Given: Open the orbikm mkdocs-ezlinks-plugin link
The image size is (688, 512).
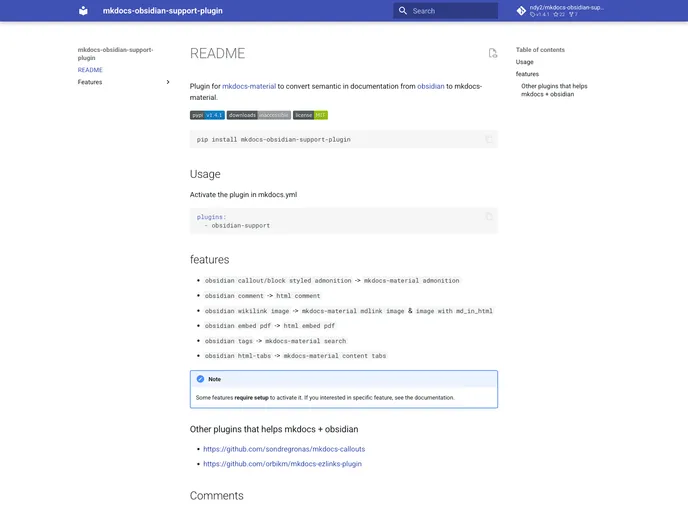Looking at the screenshot, I should point(282,464).
